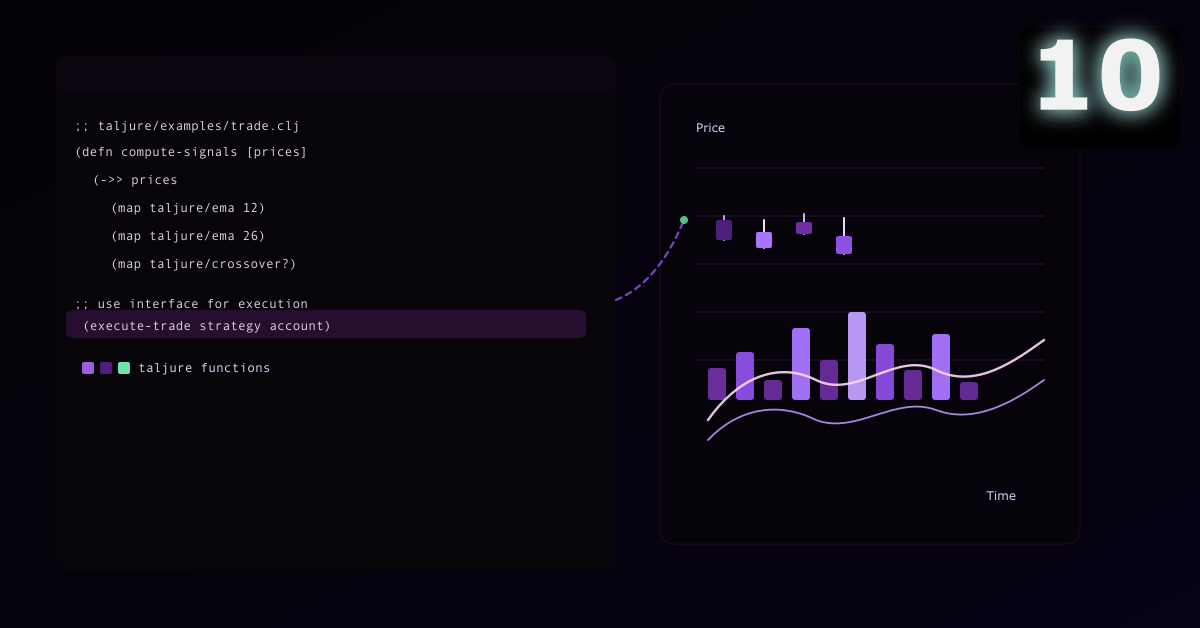
Task: Select the second candlestick in the chart
Action: tap(764, 240)
